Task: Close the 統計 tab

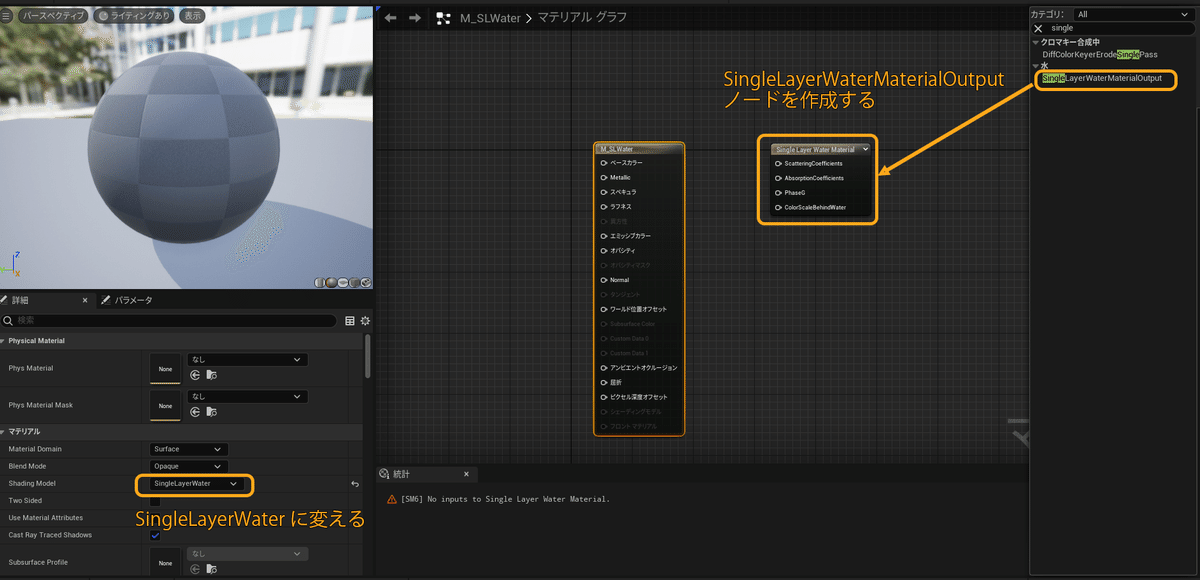Action: 466,474
